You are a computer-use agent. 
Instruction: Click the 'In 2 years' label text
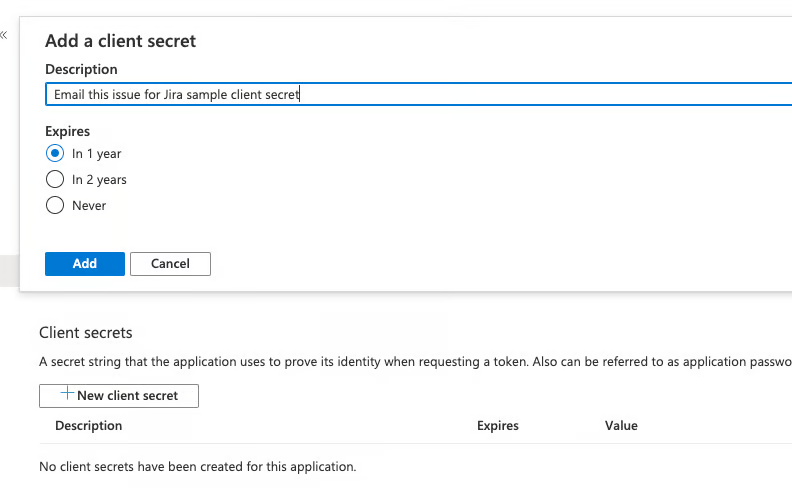[99, 180]
